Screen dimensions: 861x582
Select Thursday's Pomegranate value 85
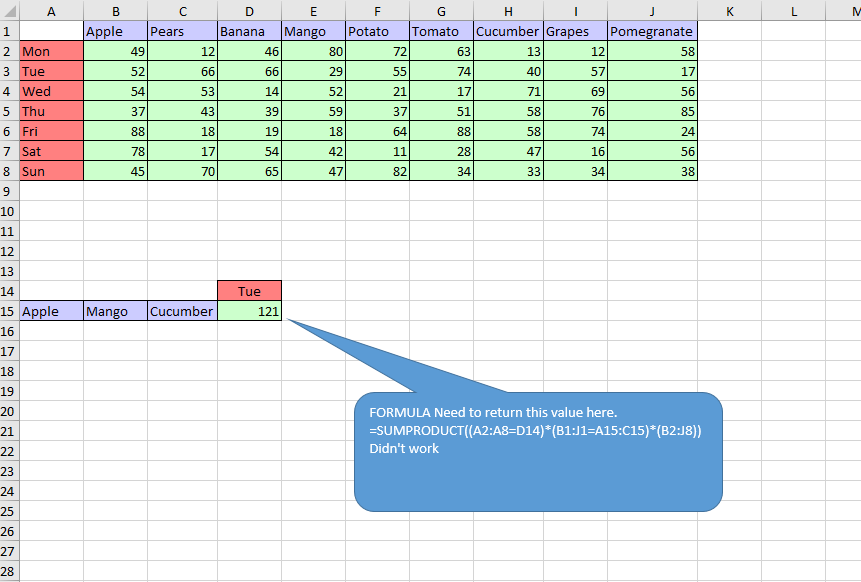coord(652,111)
